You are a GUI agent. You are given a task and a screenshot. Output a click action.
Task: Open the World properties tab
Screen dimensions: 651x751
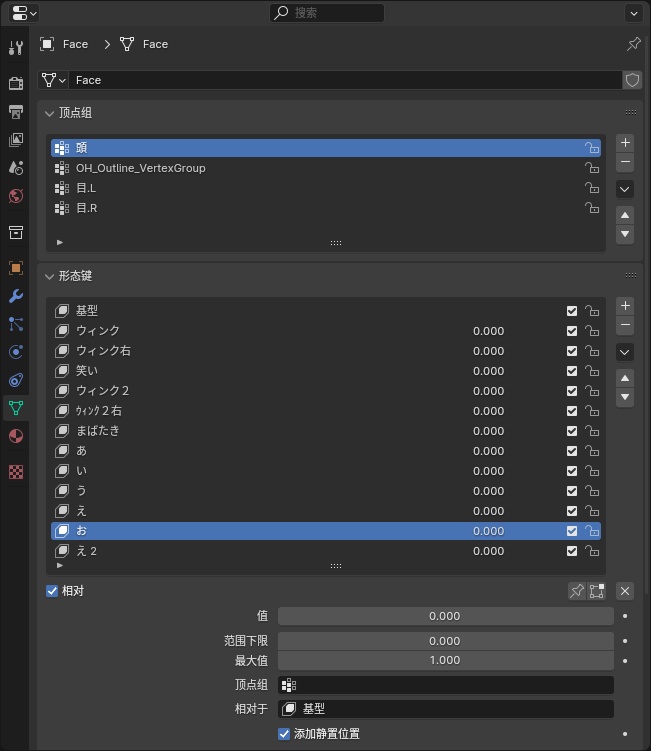tap(16, 196)
